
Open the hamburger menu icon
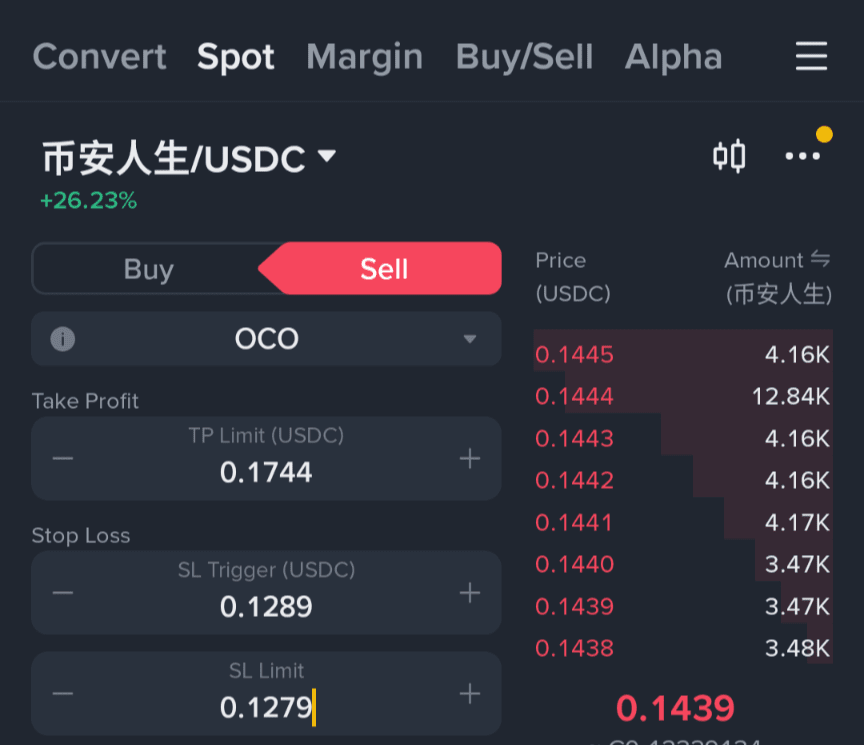811,56
